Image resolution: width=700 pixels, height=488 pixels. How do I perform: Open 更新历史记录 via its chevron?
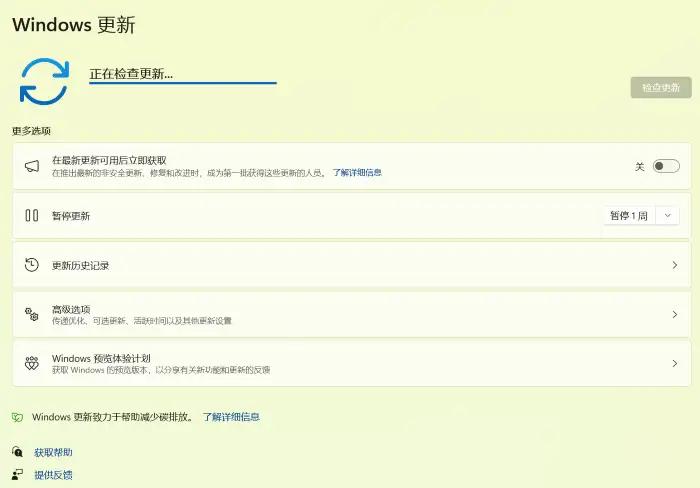coord(675,265)
